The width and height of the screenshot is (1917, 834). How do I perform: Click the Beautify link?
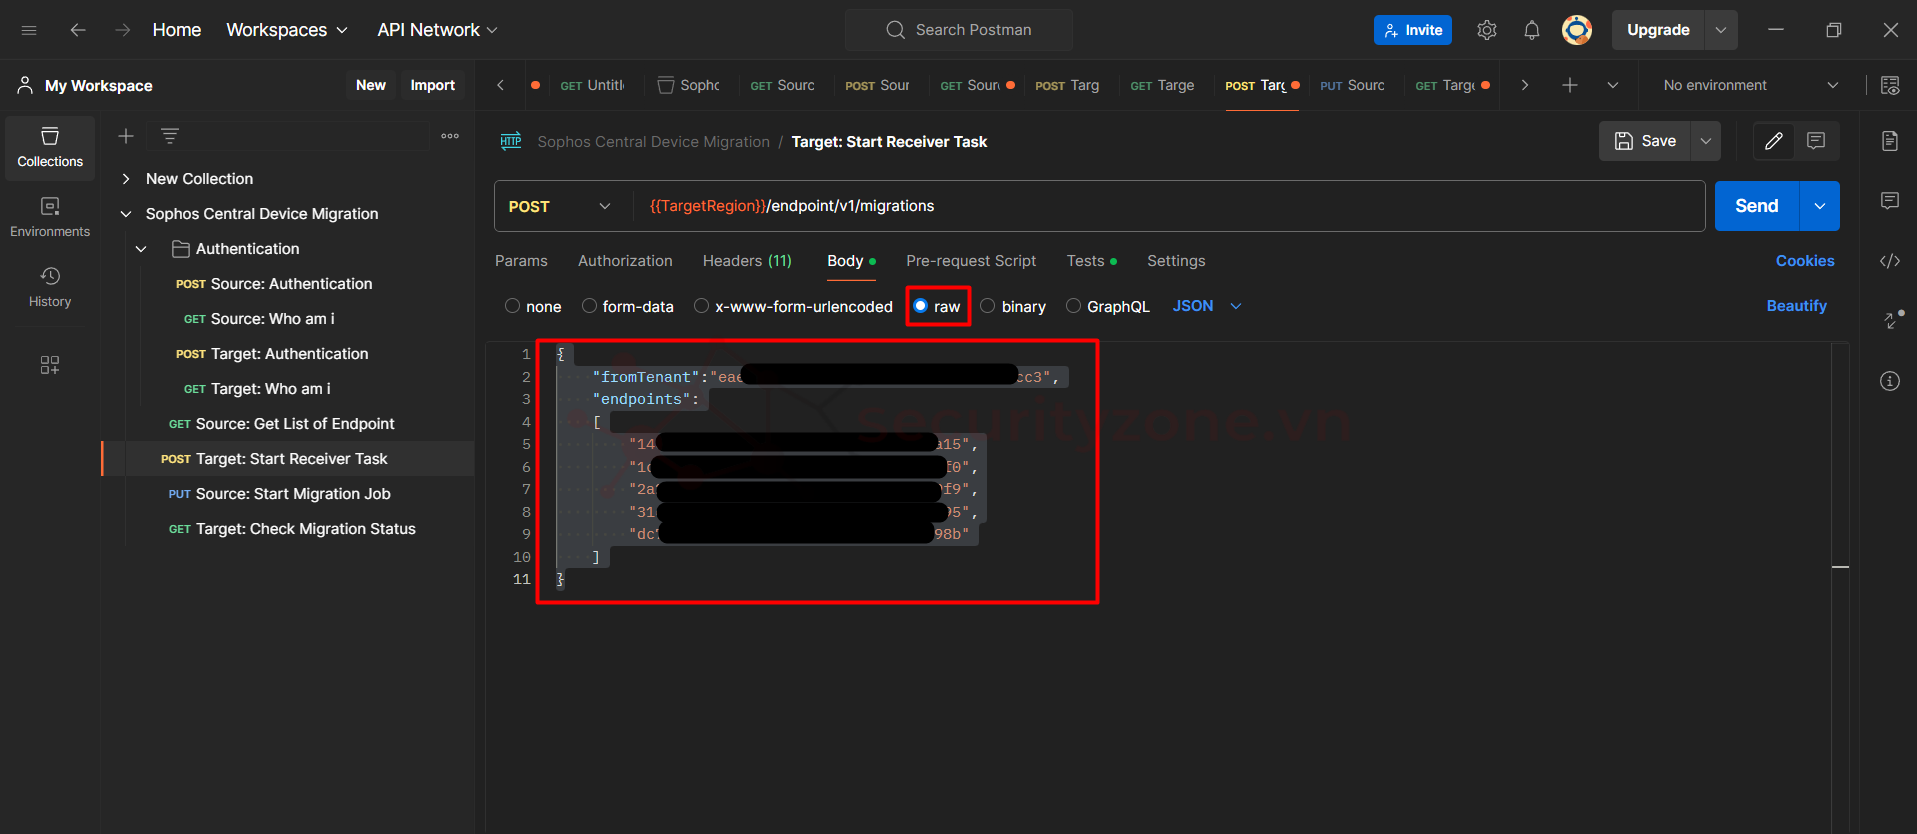1796,306
